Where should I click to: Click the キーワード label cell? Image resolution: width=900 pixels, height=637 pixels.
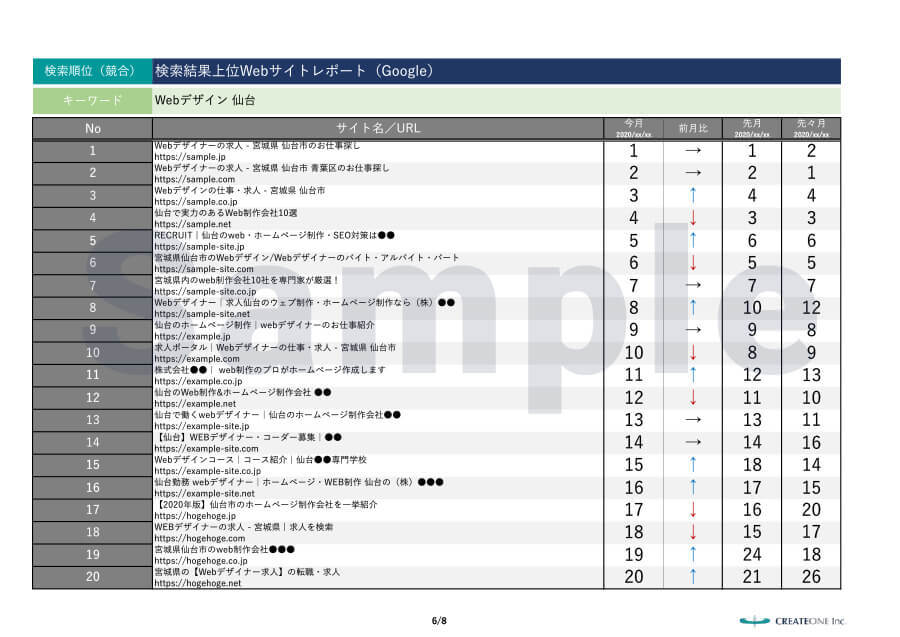[90, 100]
